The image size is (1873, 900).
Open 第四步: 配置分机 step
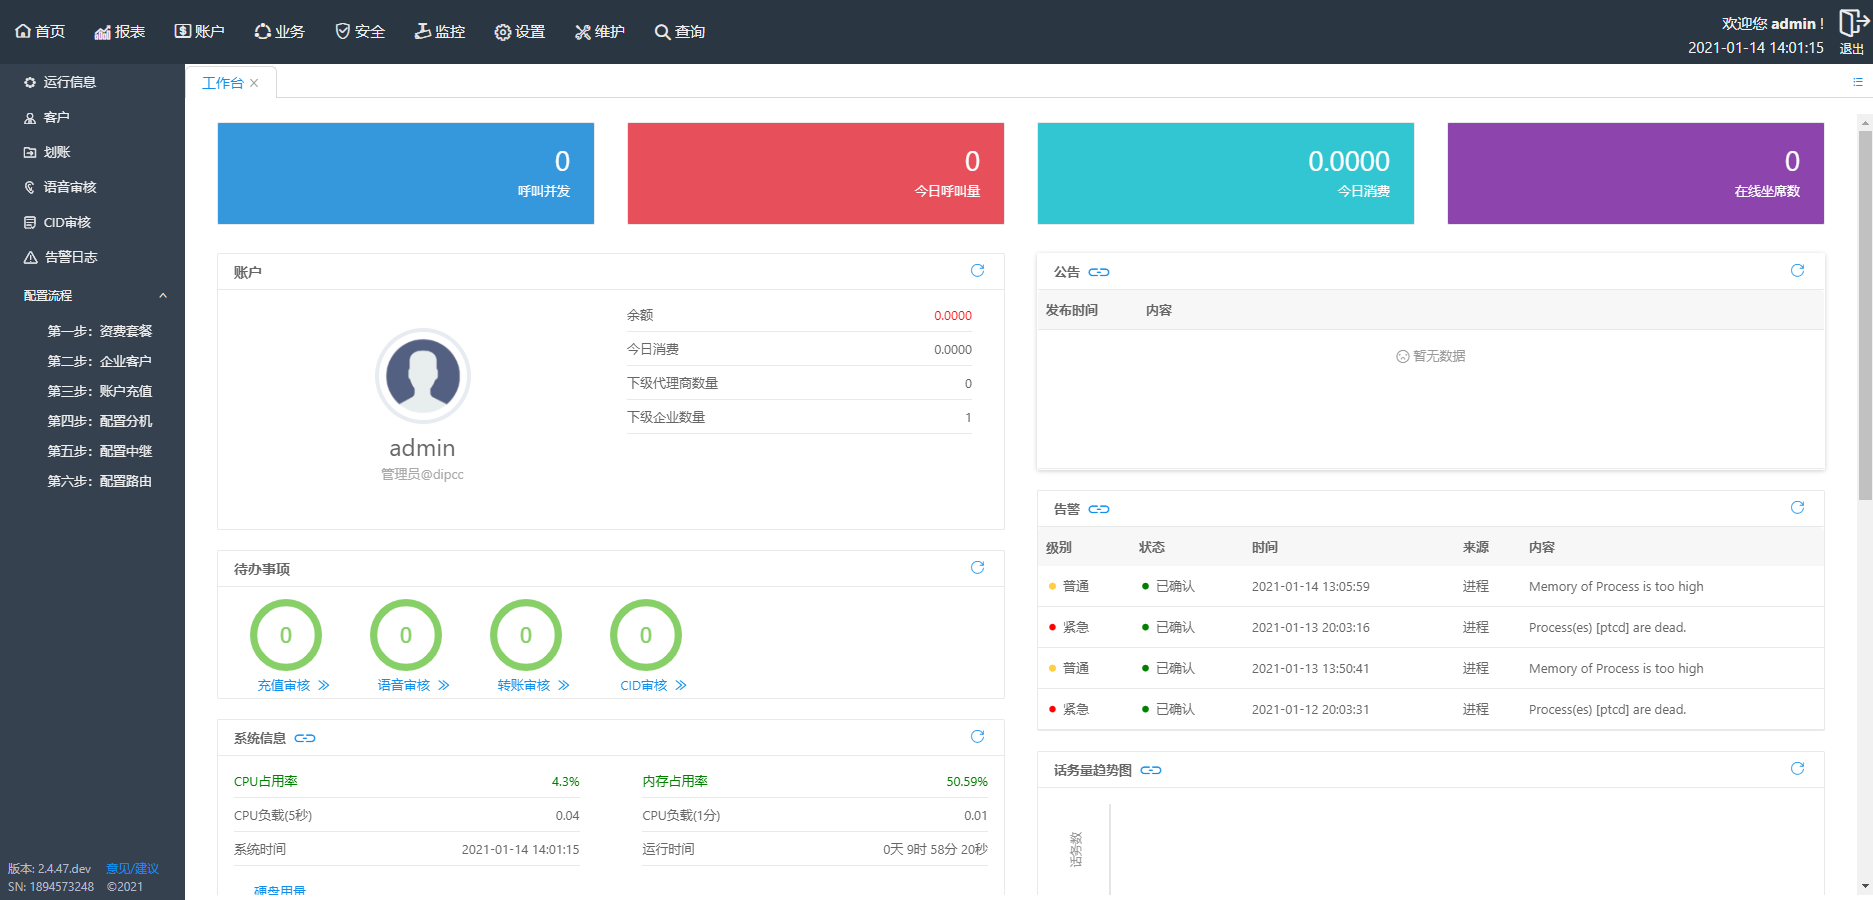(x=100, y=421)
